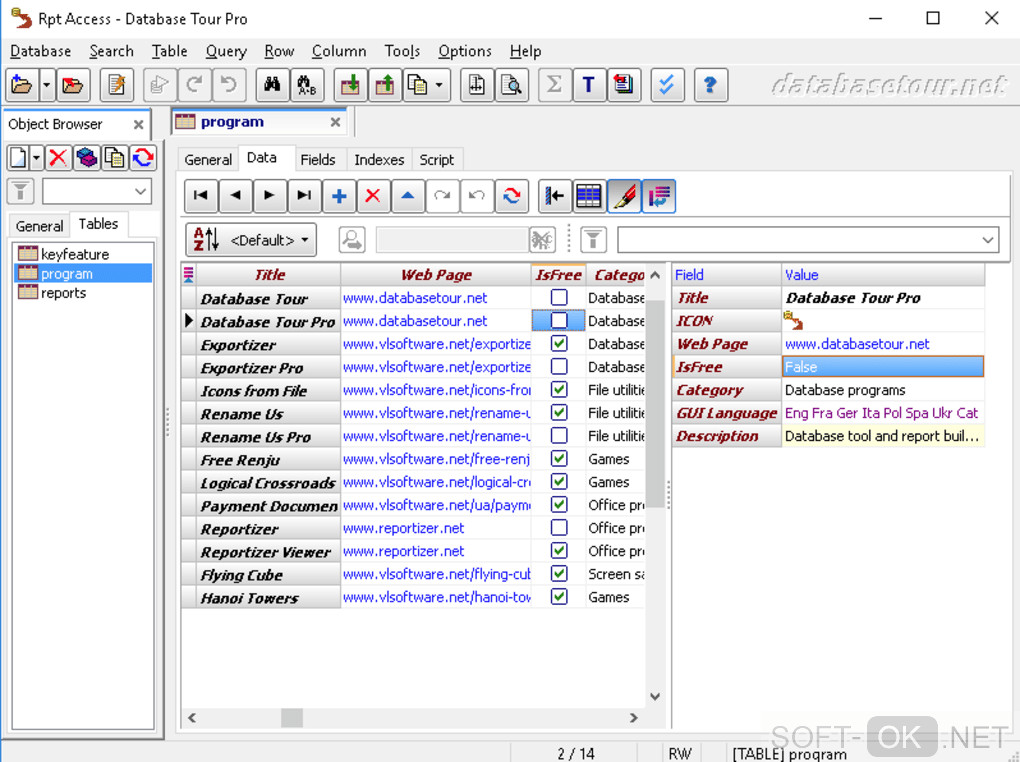The height and width of the screenshot is (762, 1020).
Task: Click the binoculars Find icon in toolbar
Action: tap(271, 85)
